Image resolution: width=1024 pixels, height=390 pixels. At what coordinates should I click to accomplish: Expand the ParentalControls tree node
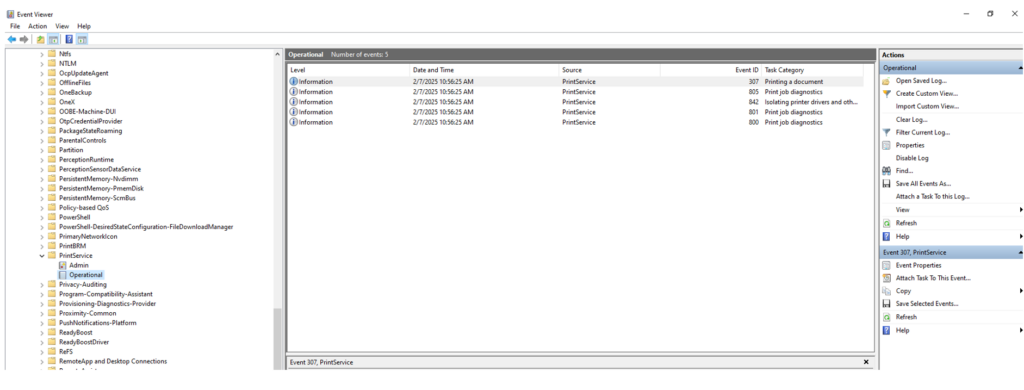click(x=42, y=140)
